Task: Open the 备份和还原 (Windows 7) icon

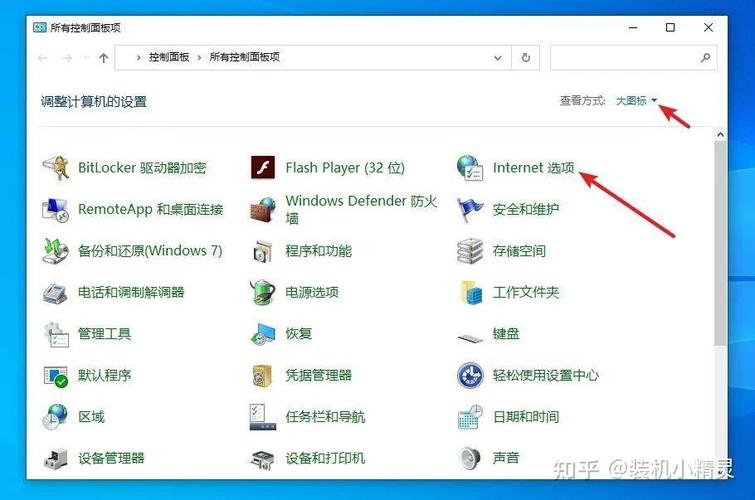Action: pos(56,251)
